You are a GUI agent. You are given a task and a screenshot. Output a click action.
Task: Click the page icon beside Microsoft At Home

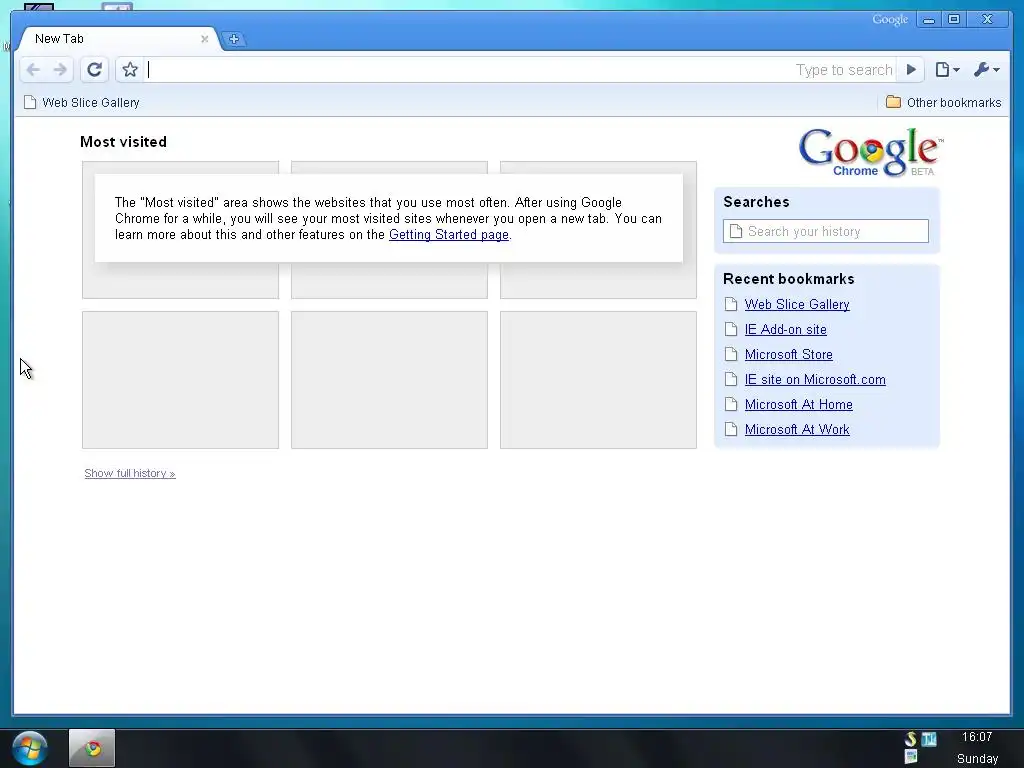click(x=731, y=404)
